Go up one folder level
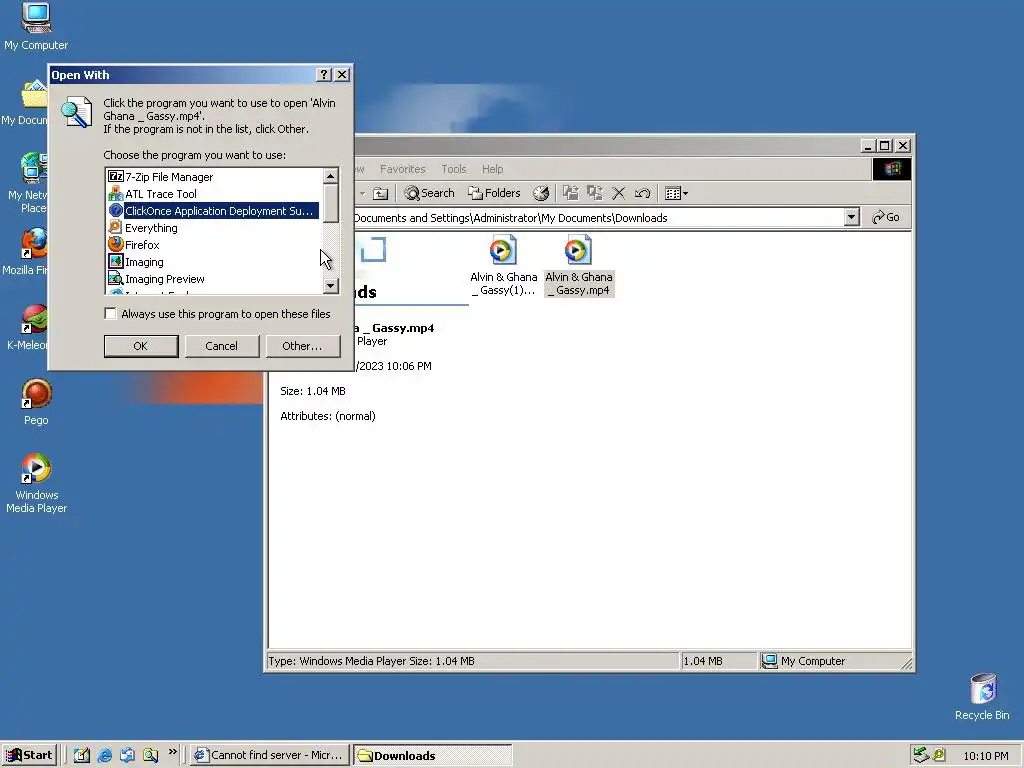This screenshot has height=768, width=1024. pyautogui.click(x=380, y=193)
